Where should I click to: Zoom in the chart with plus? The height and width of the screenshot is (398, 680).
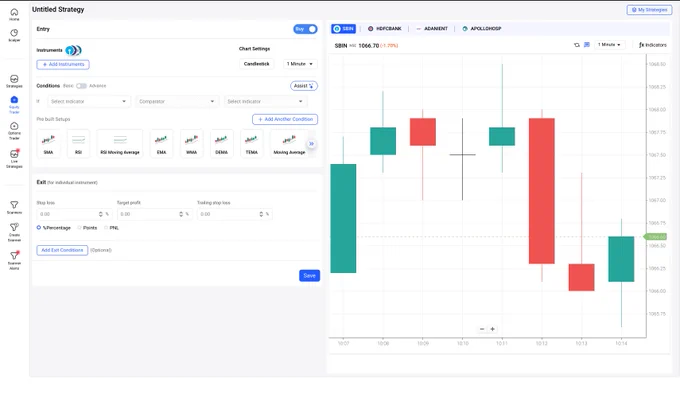pos(493,329)
